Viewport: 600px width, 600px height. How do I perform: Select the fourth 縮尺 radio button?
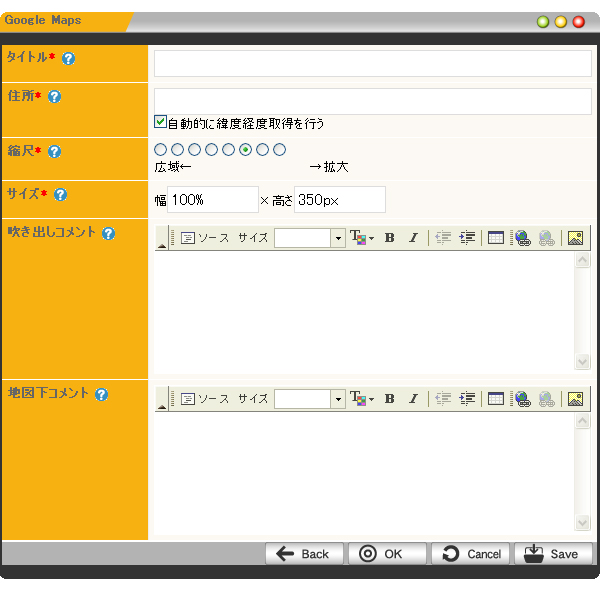[212, 150]
